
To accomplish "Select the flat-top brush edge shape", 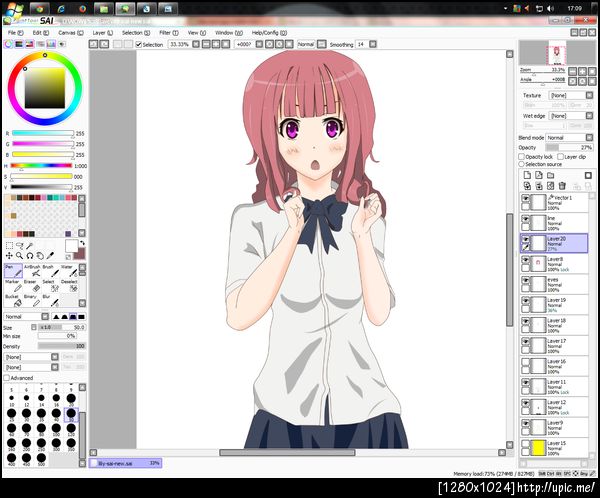I will pyautogui.click(x=73, y=317).
